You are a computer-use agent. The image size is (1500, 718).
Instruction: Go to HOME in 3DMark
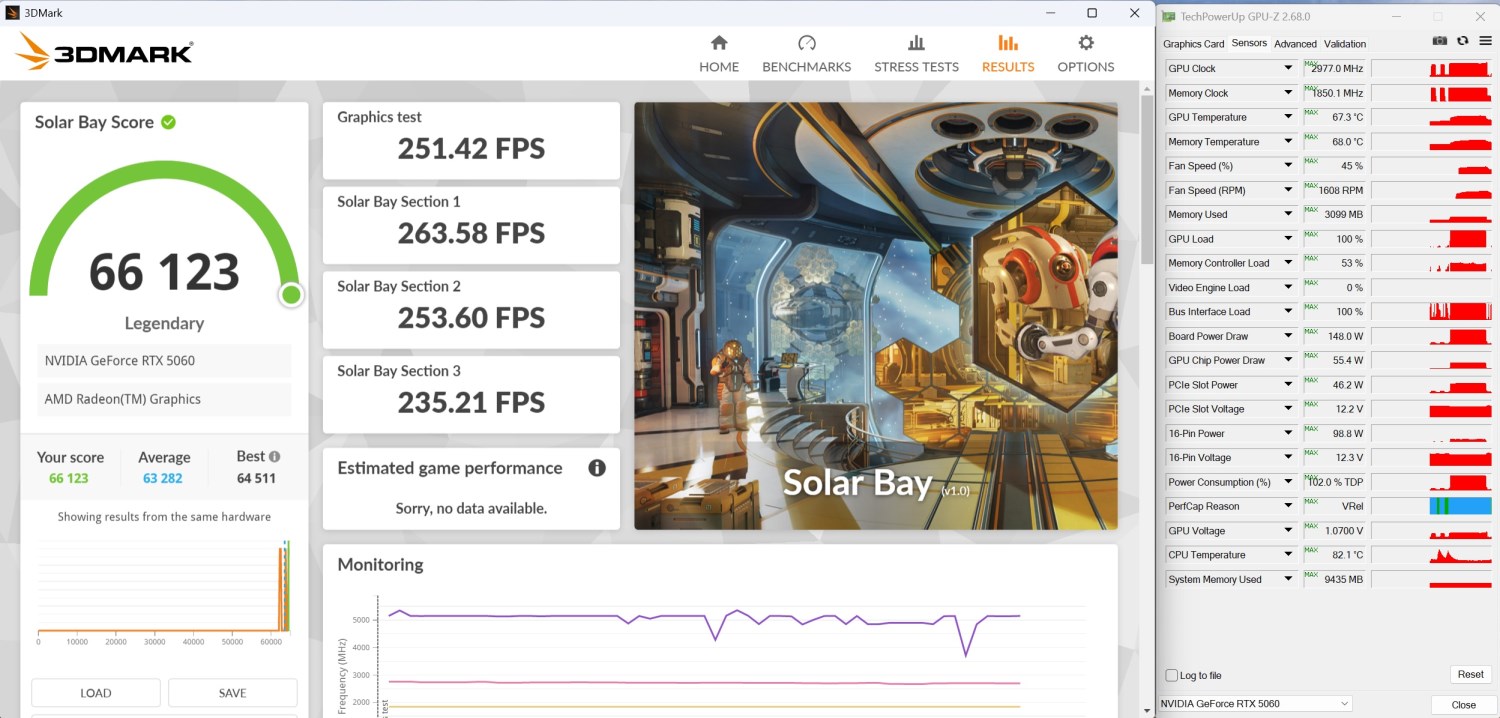tap(718, 54)
